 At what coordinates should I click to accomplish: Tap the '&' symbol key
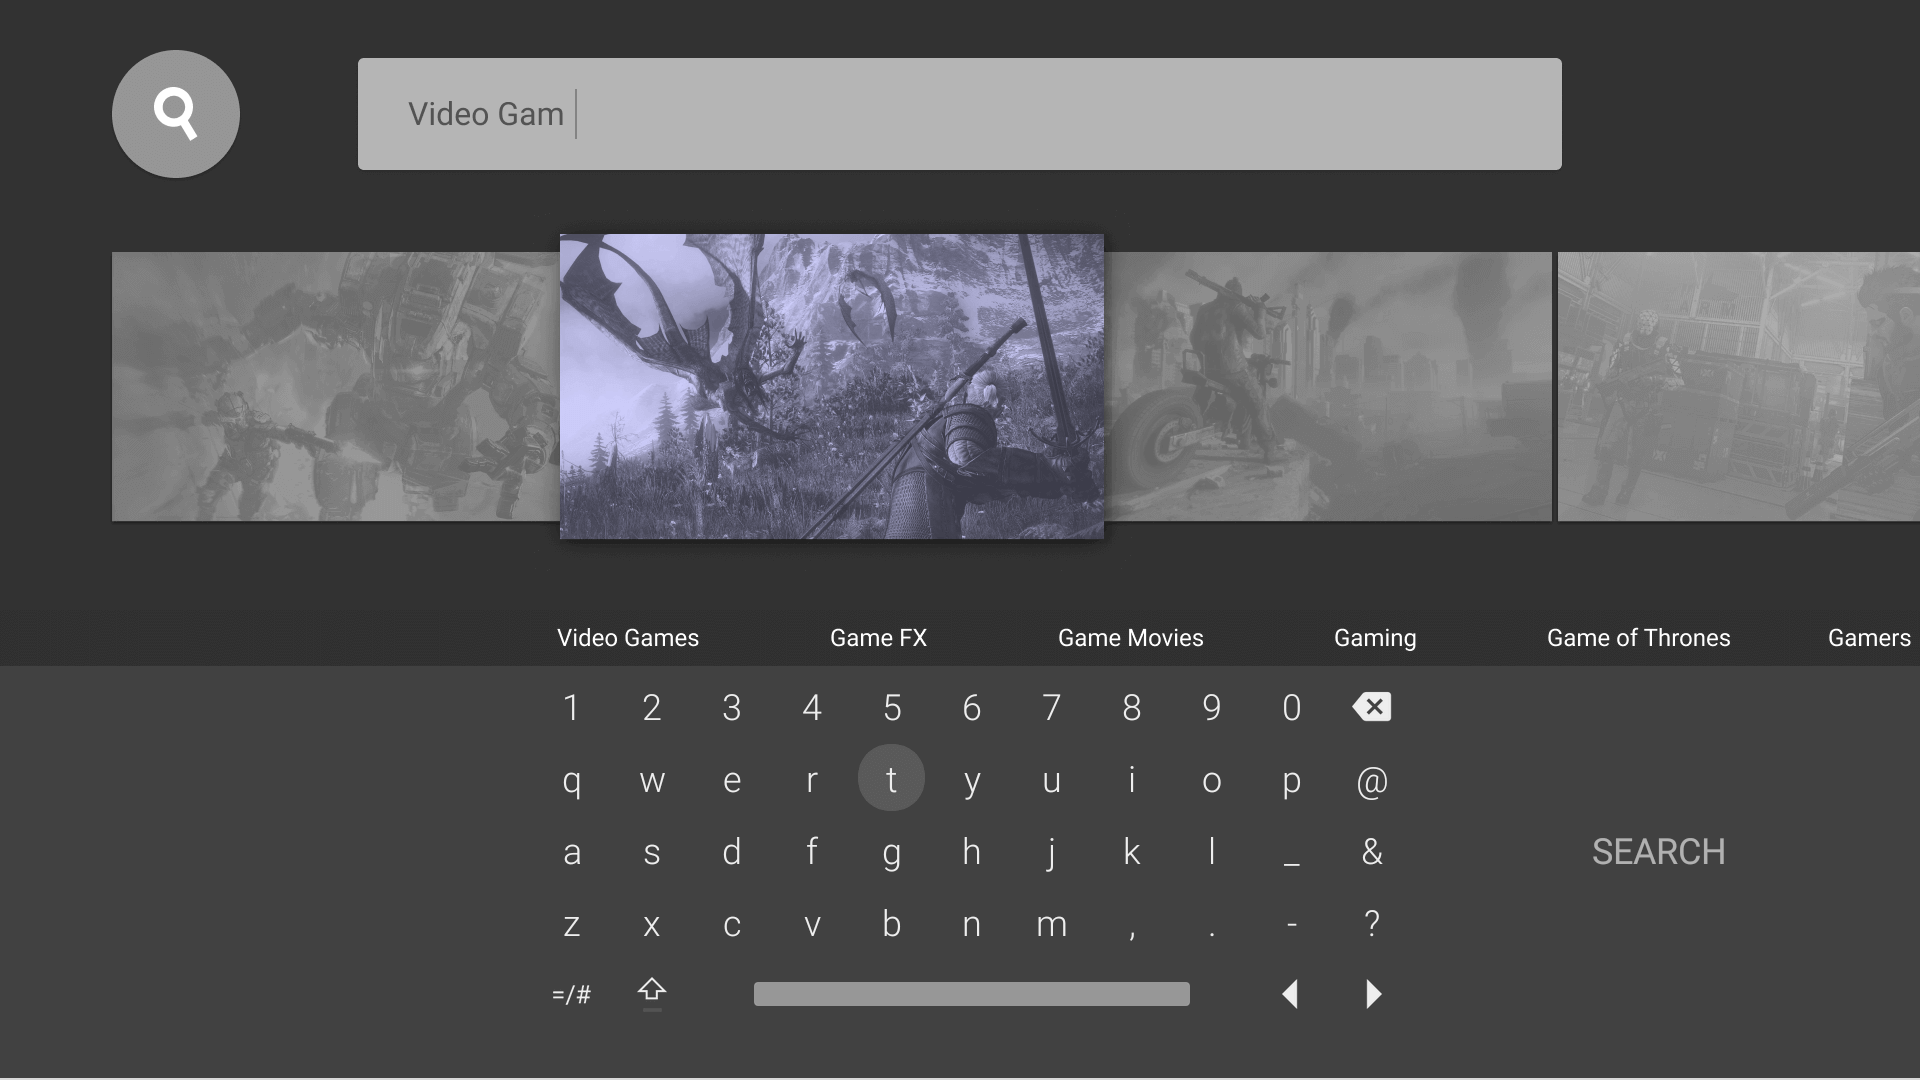(x=1372, y=852)
